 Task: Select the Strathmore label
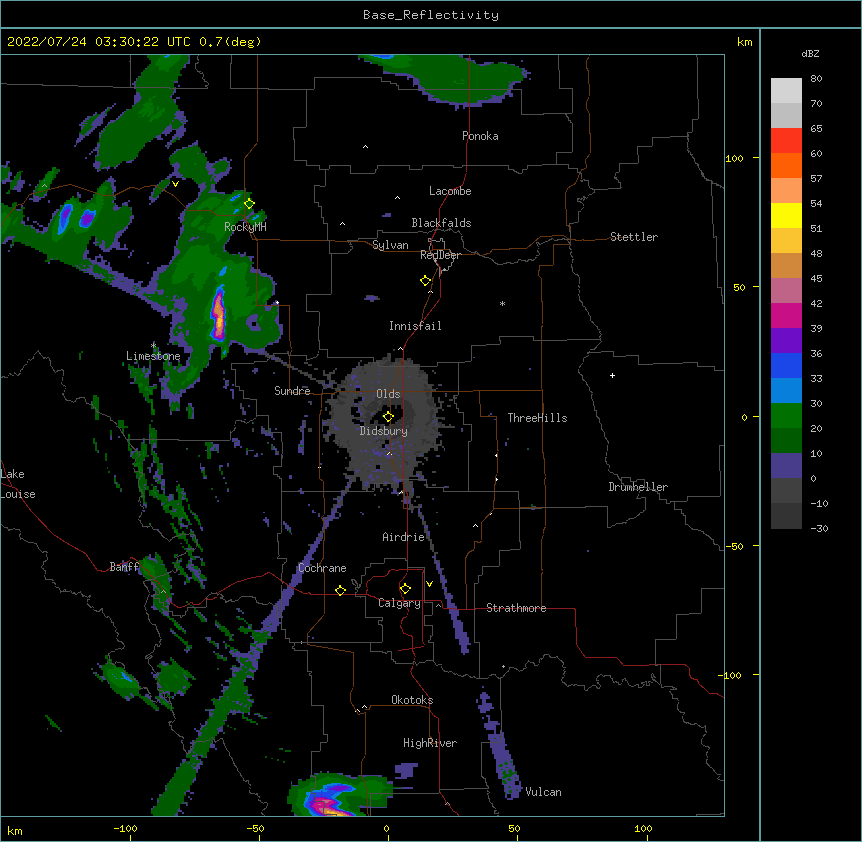coord(516,608)
